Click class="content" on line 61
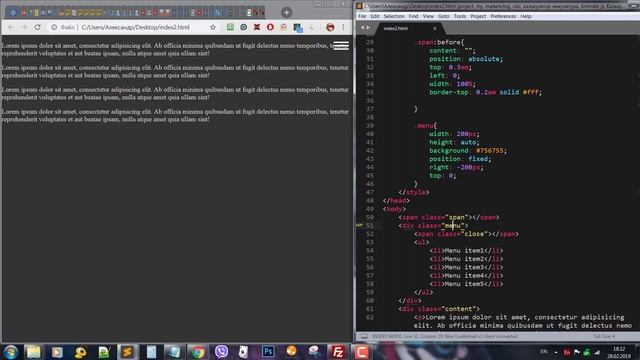Image resolution: width=640 pixels, height=360 pixels. click(x=448, y=309)
